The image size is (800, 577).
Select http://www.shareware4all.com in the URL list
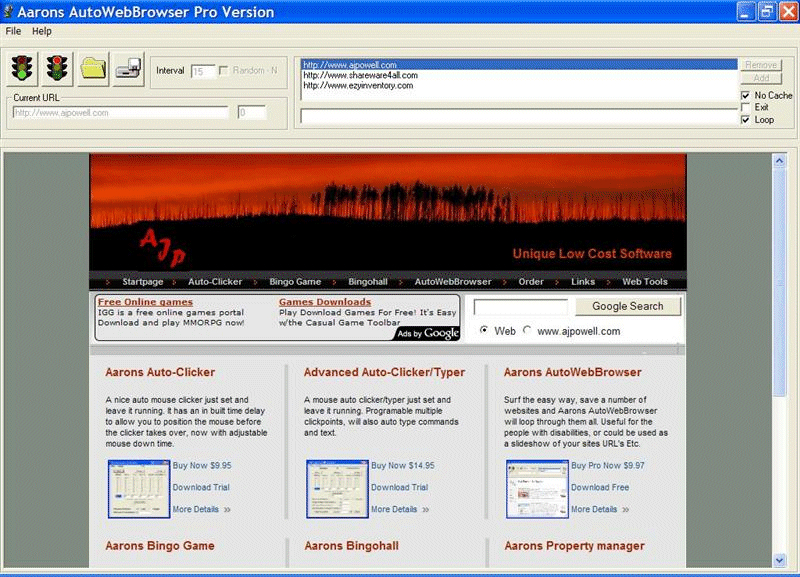pyautogui.click(x=360, y=75)
